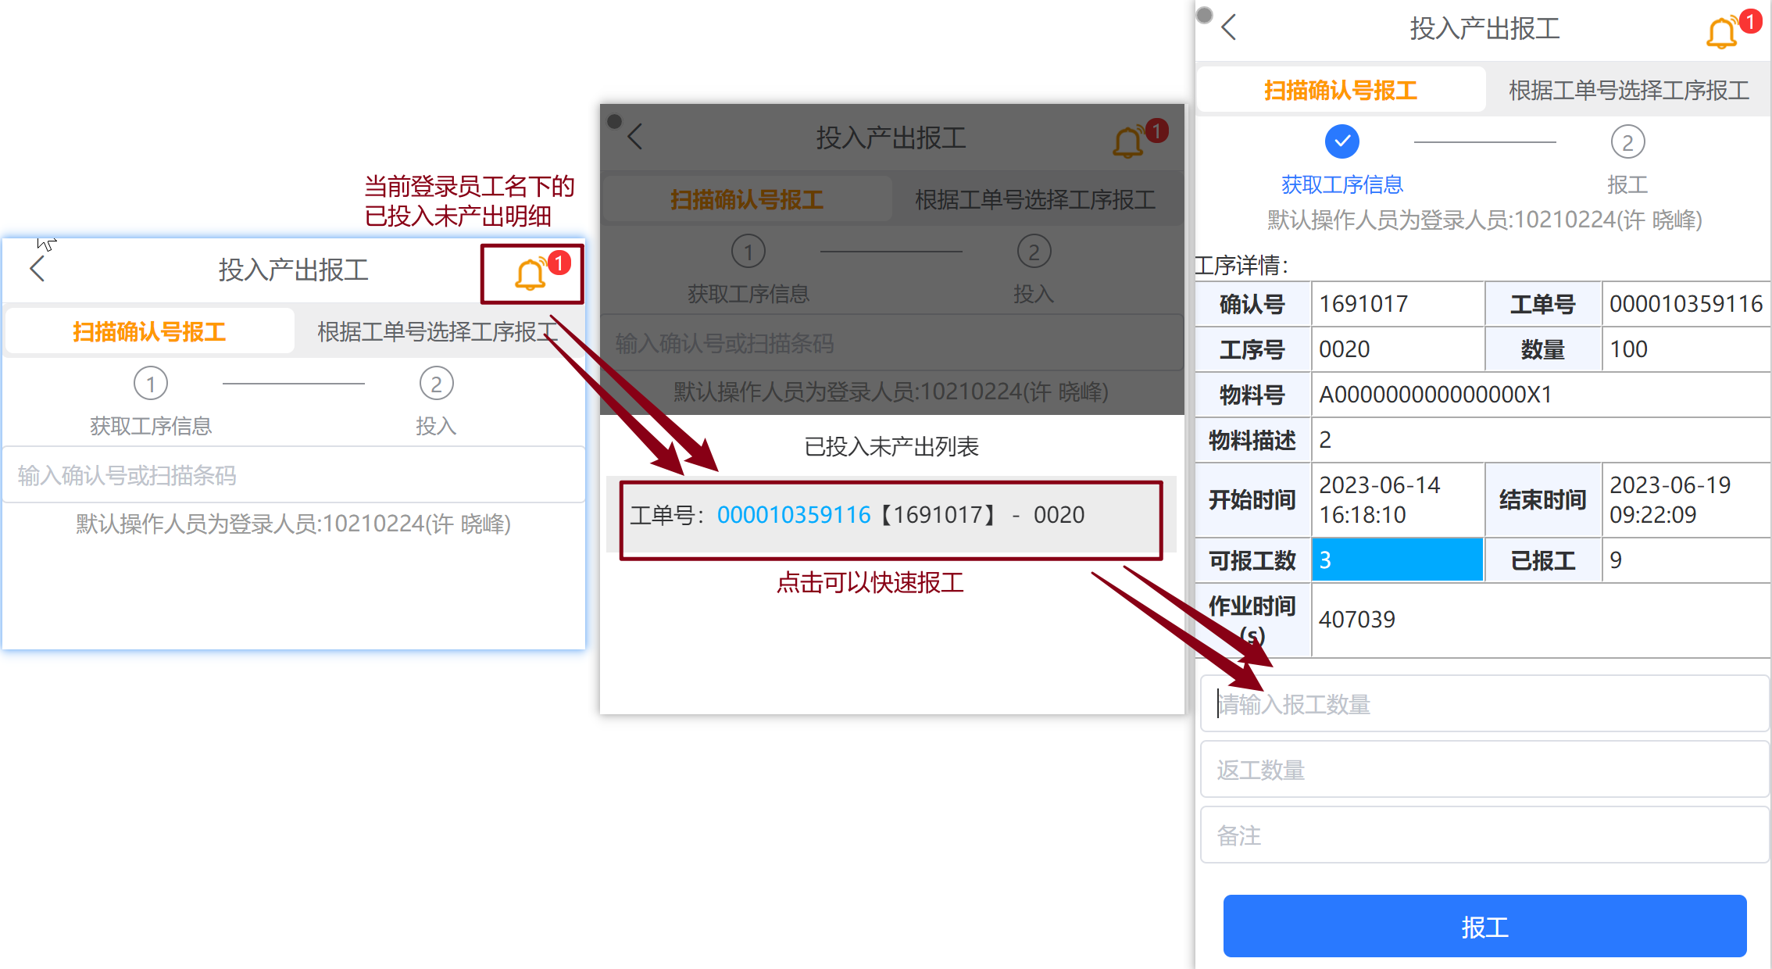This screenshot has width=1772, height=969.
Task: Select 根据工单号选择工序报工 tab in middle panel
Action: coord(1035,200)
